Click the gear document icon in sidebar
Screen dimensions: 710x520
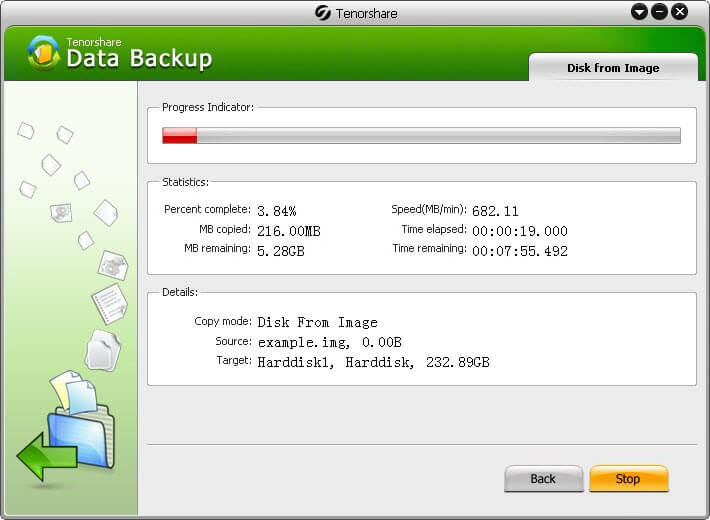112,265
